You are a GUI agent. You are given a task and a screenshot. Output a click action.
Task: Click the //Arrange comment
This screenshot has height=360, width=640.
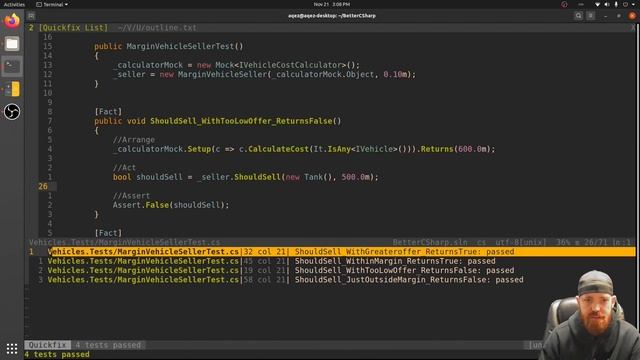click(134, 140)
